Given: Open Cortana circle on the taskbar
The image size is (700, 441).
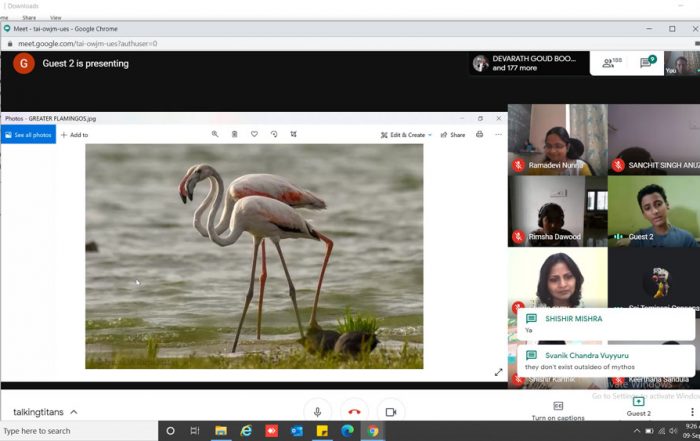Looking at the screenshot, I should pos(170,431).
